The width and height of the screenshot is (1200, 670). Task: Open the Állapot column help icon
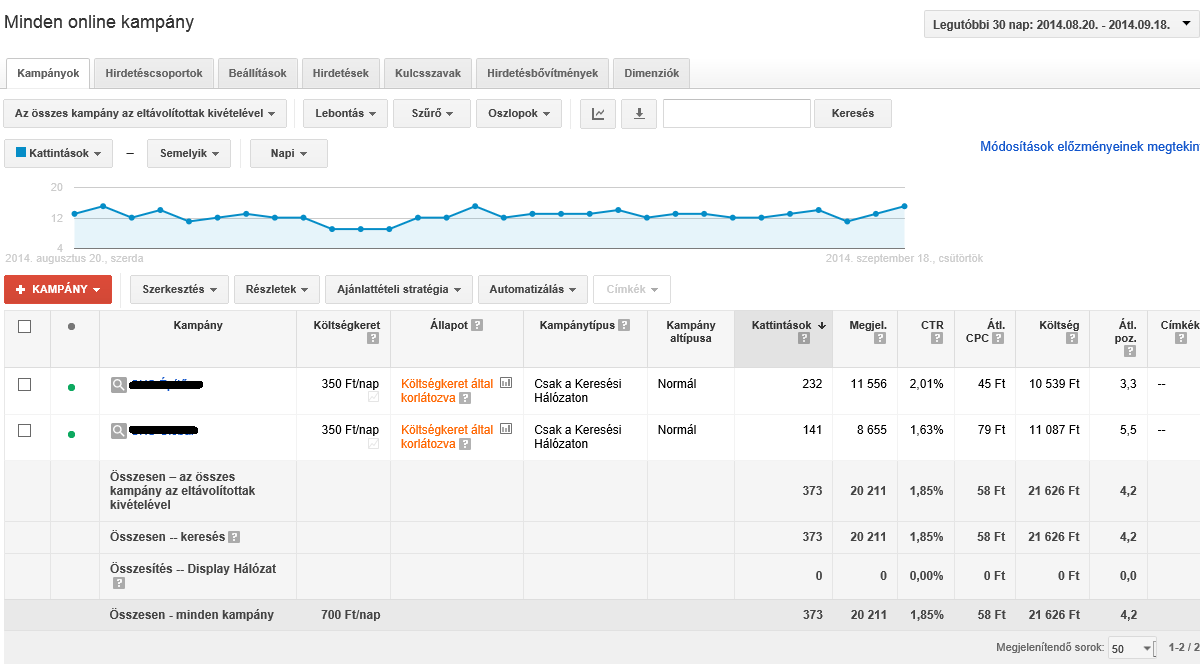pyautogui.click(x=477, y=325)
